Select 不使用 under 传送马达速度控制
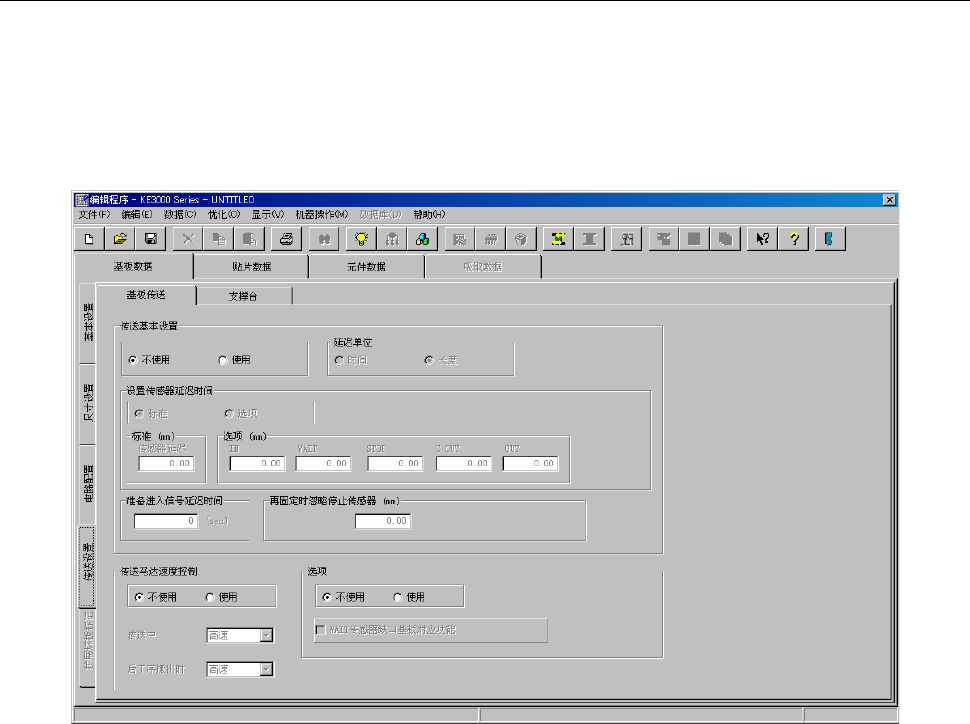 156,597
